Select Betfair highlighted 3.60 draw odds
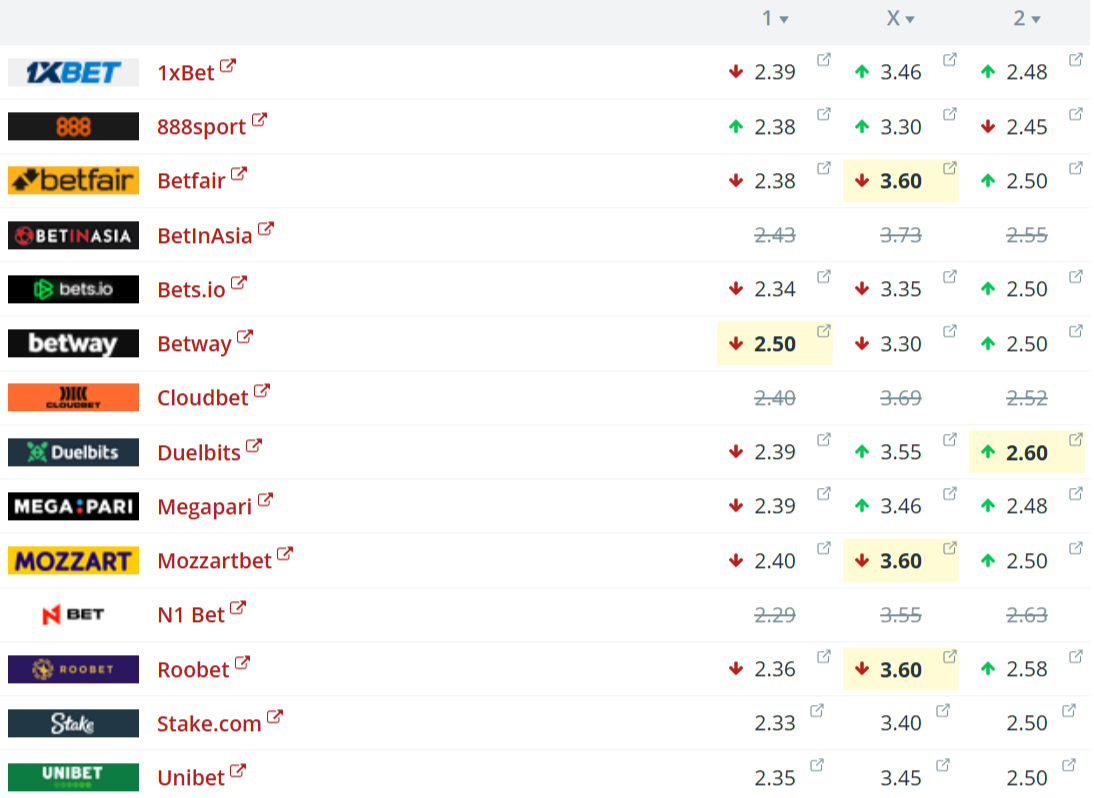The width and height of the screenshot is (1094, 798). (x=901, y=181)
